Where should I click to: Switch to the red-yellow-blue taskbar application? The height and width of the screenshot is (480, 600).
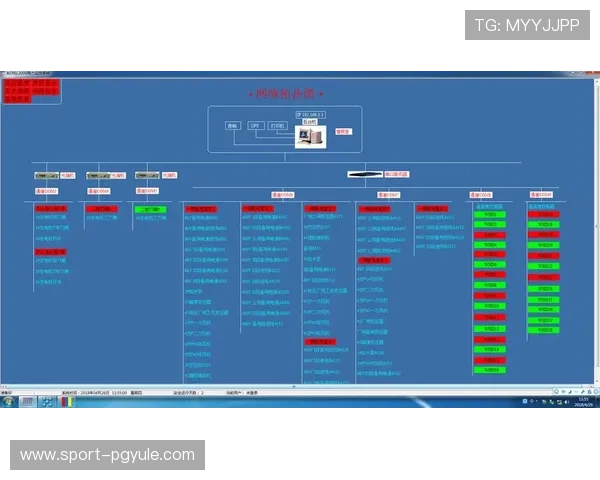pos(66,402)
